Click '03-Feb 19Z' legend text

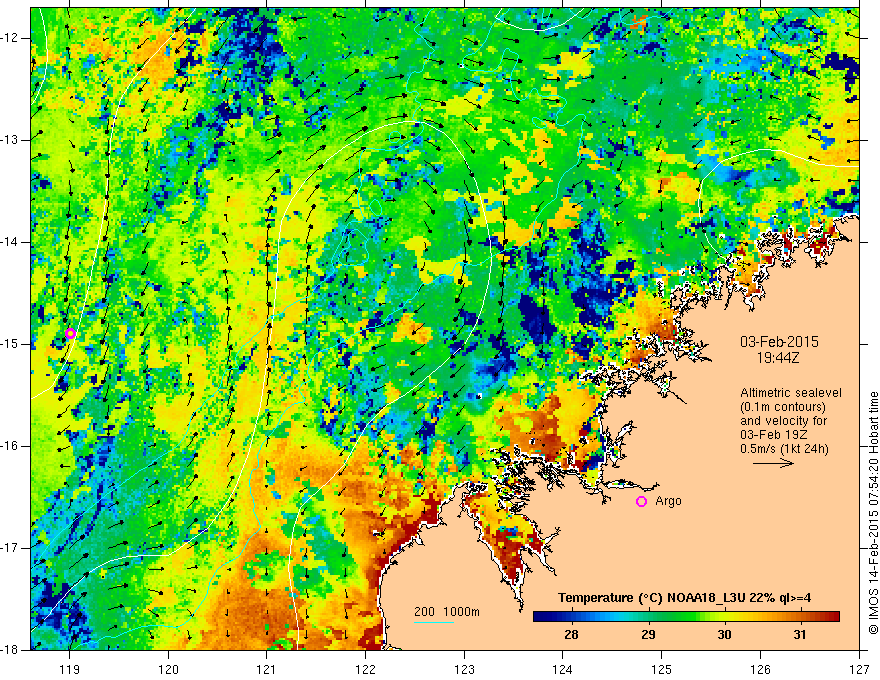(x=774, y=435)
